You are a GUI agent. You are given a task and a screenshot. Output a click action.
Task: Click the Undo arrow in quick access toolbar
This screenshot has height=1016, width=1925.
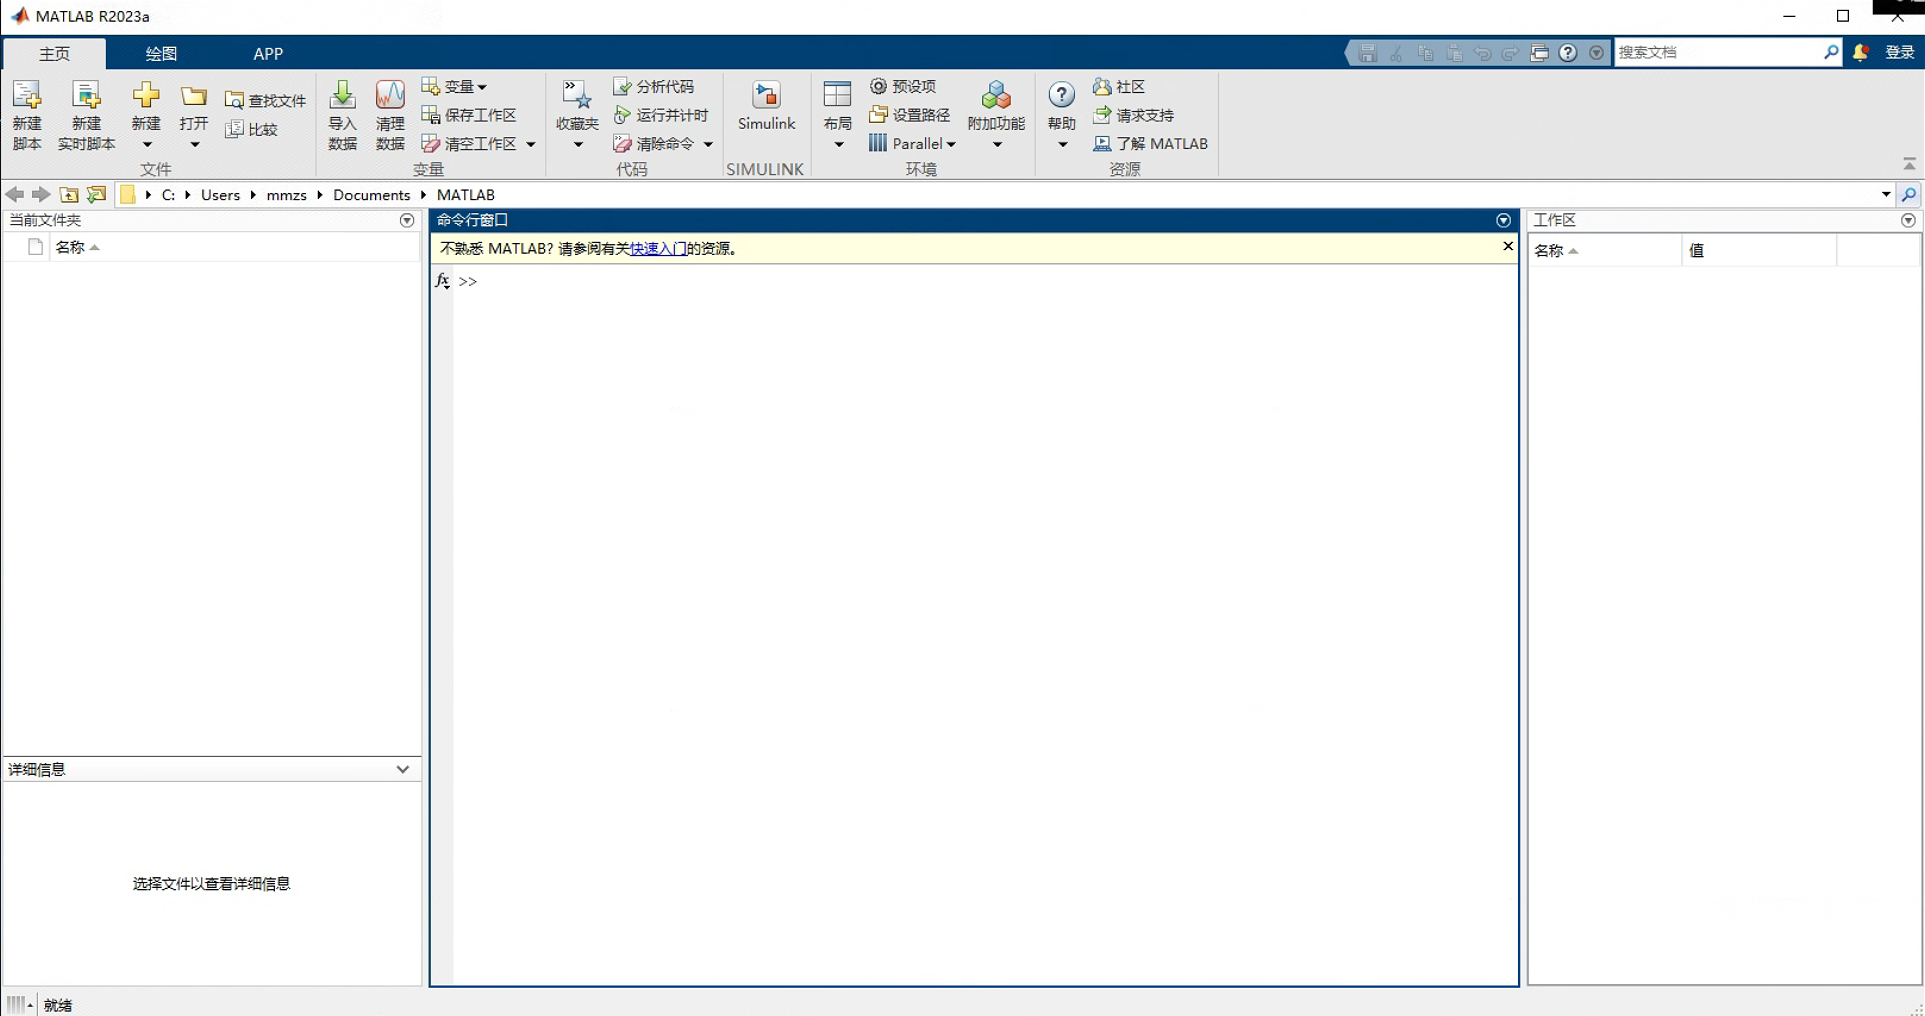tap(1483, 53)
